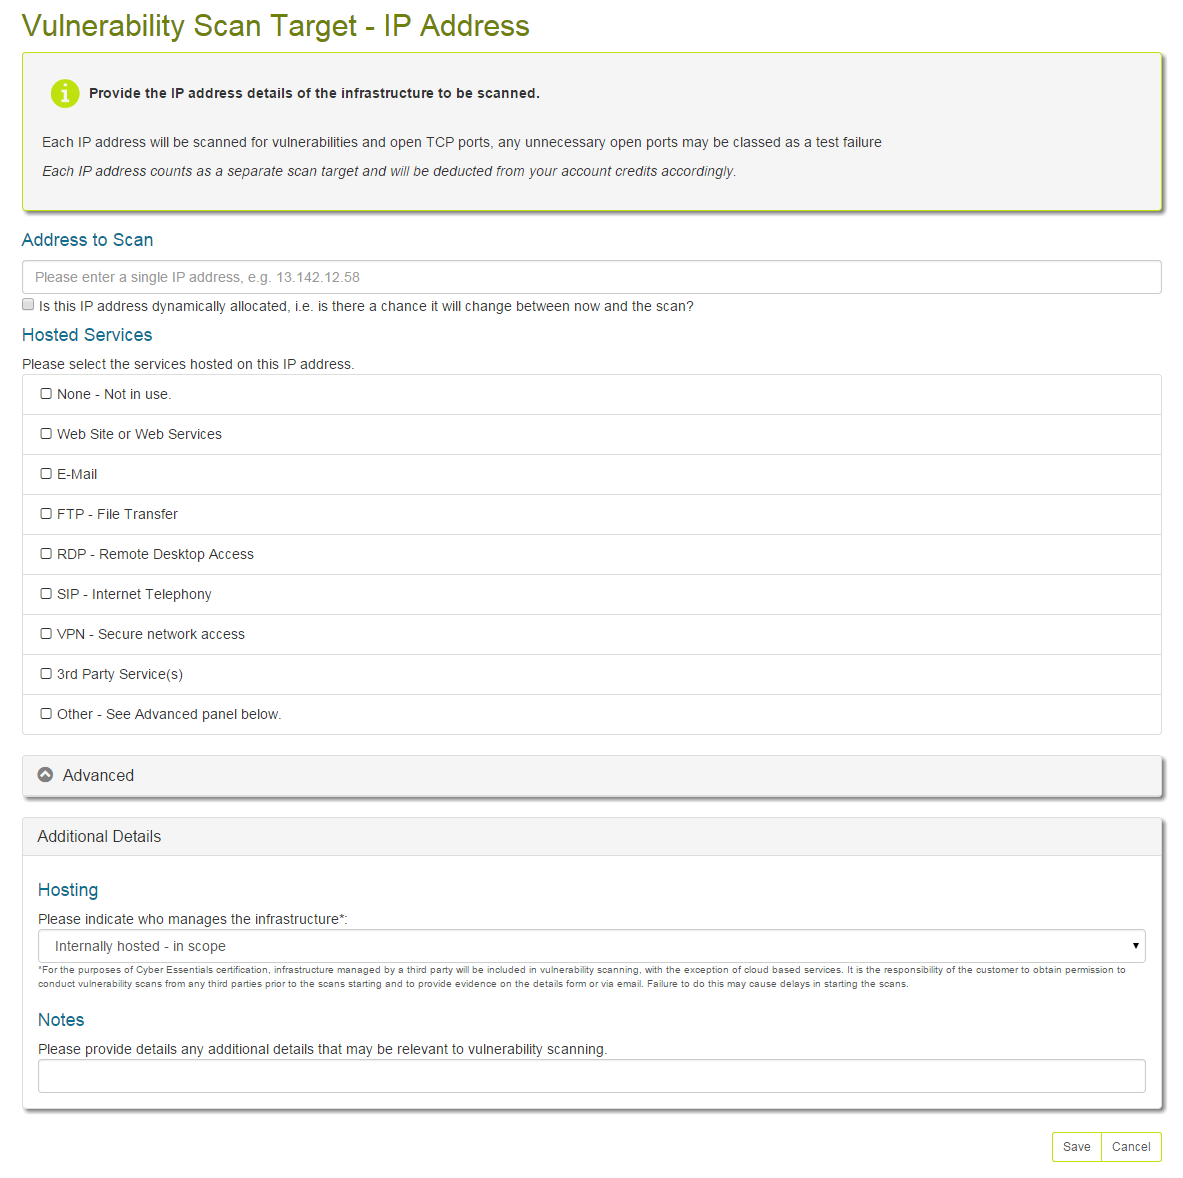Click the hosting dropdown arrow
The image size is (1183, 1178).
click(x=1135, y=946)
